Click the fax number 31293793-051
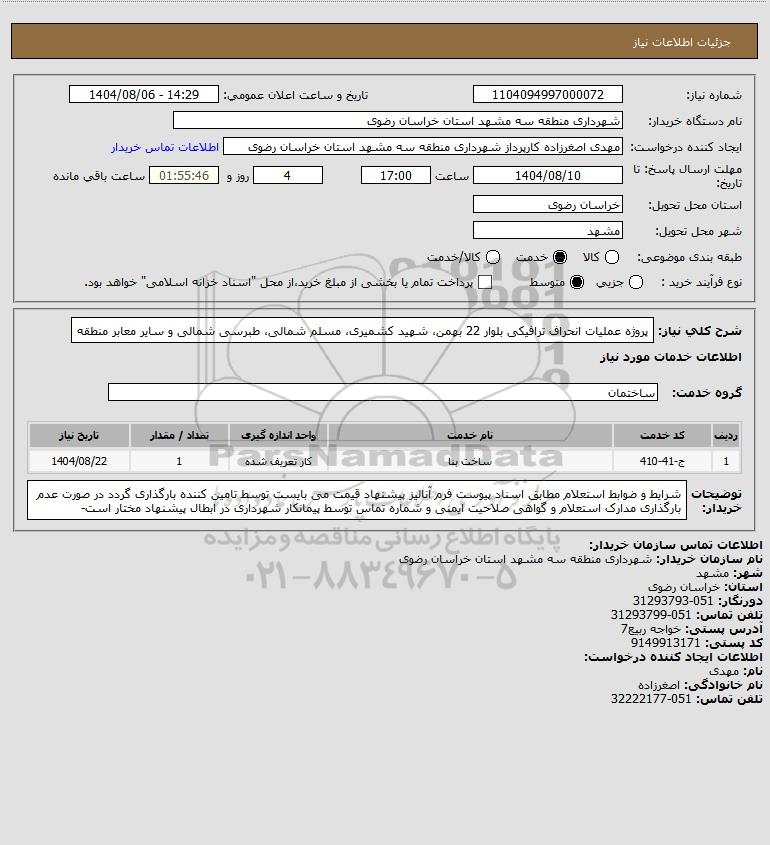Screen dimensions: 770x845 pos(672,600)
